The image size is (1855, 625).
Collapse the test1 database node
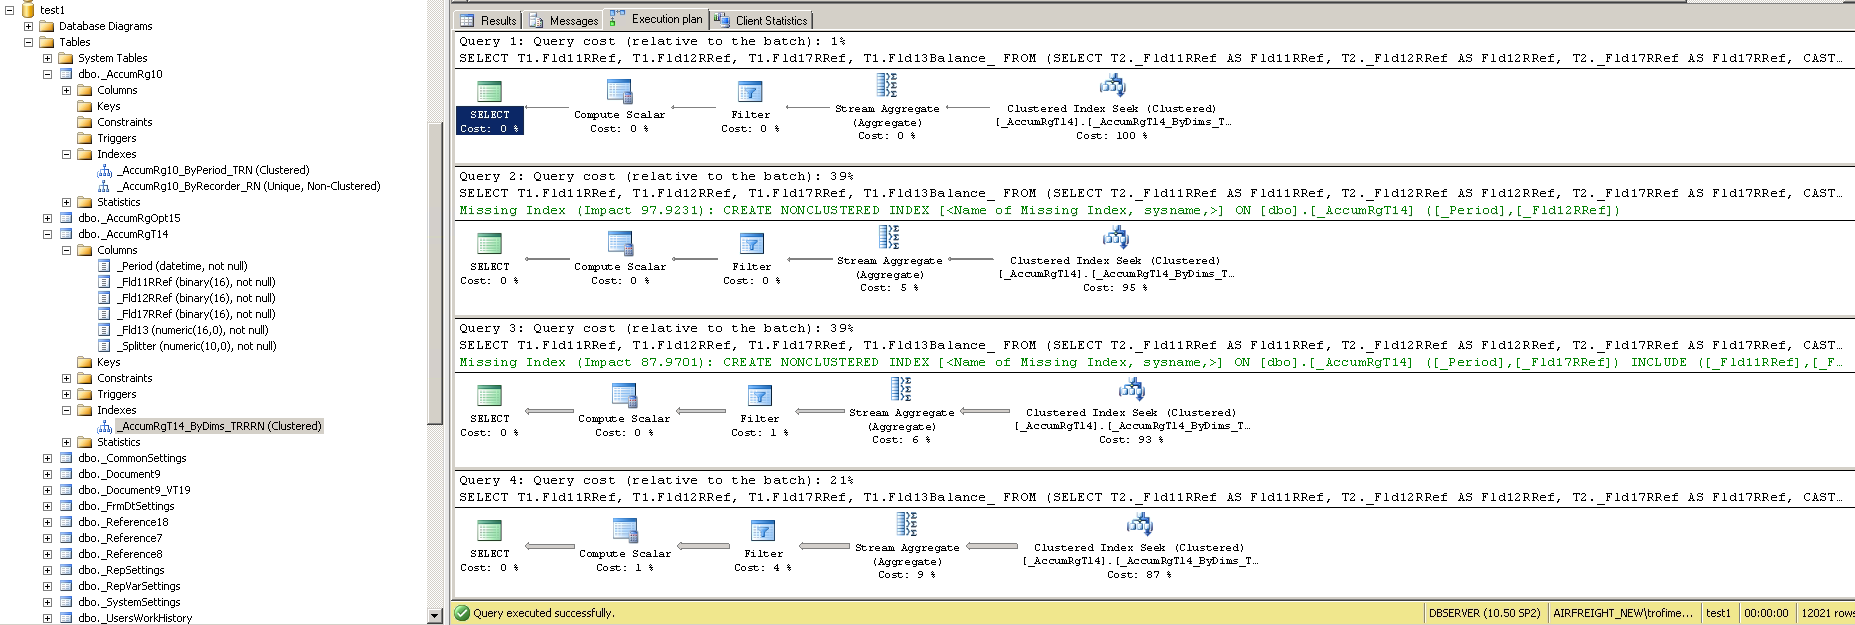[9, 10]
